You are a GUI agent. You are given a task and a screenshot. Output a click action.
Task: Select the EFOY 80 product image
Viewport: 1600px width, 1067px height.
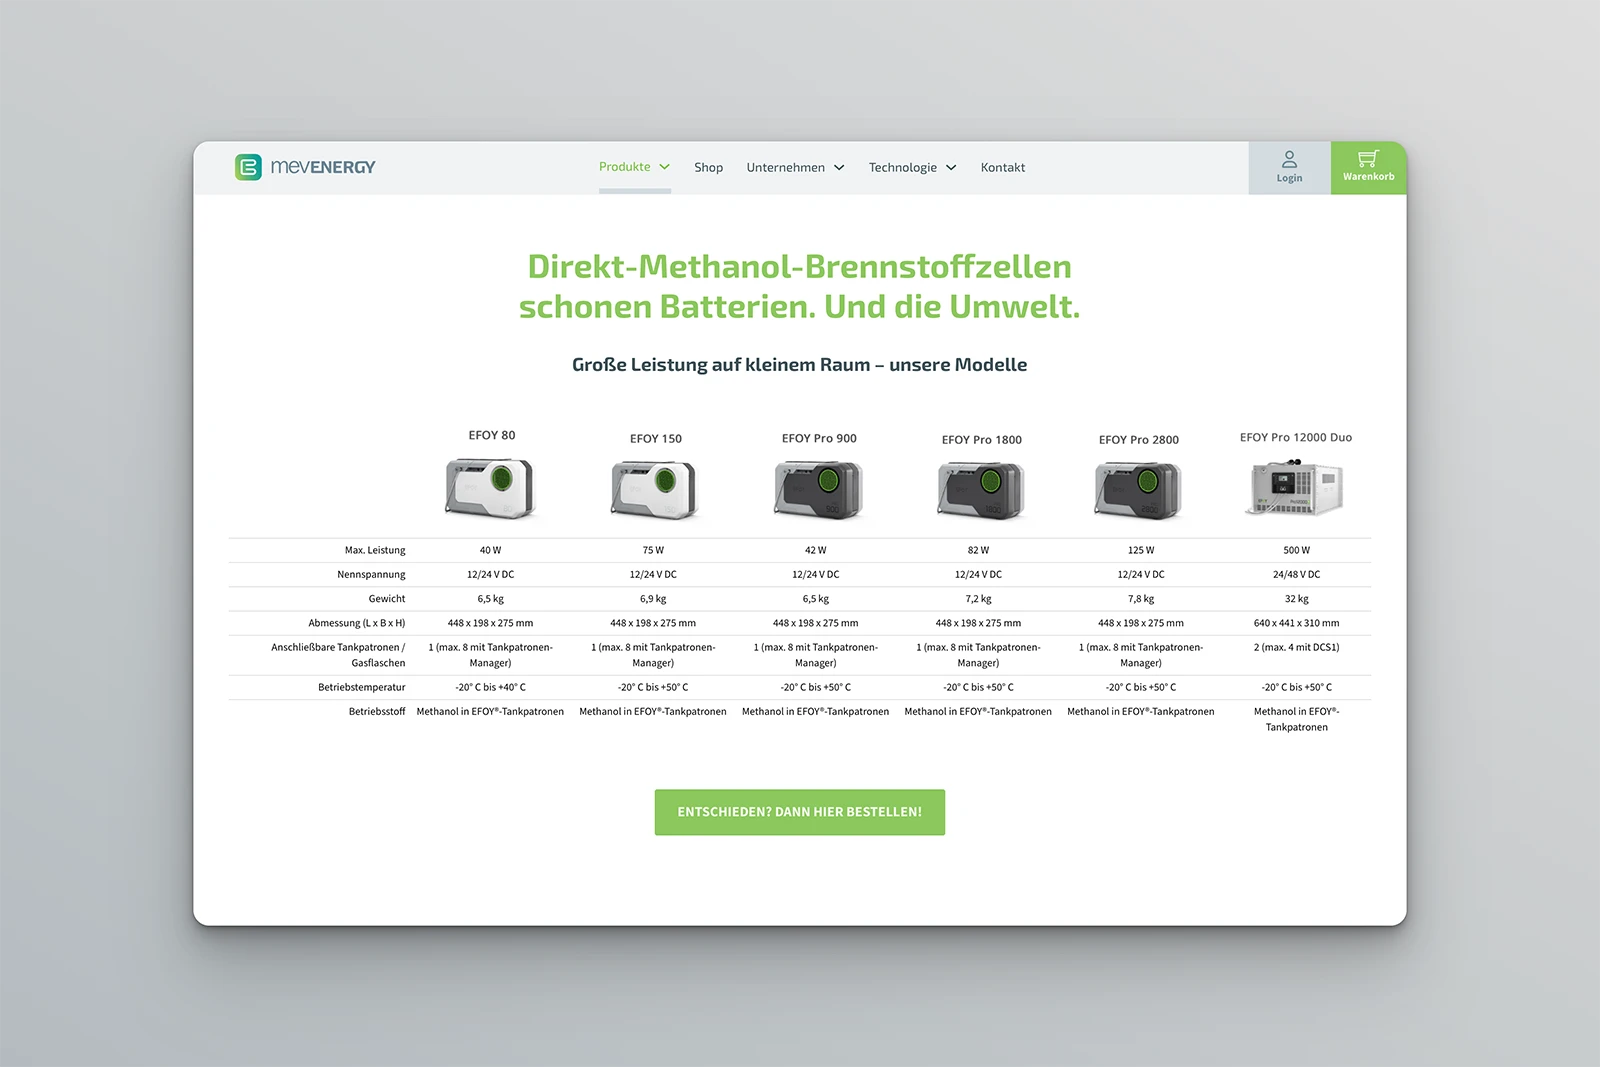coord(490,488)
